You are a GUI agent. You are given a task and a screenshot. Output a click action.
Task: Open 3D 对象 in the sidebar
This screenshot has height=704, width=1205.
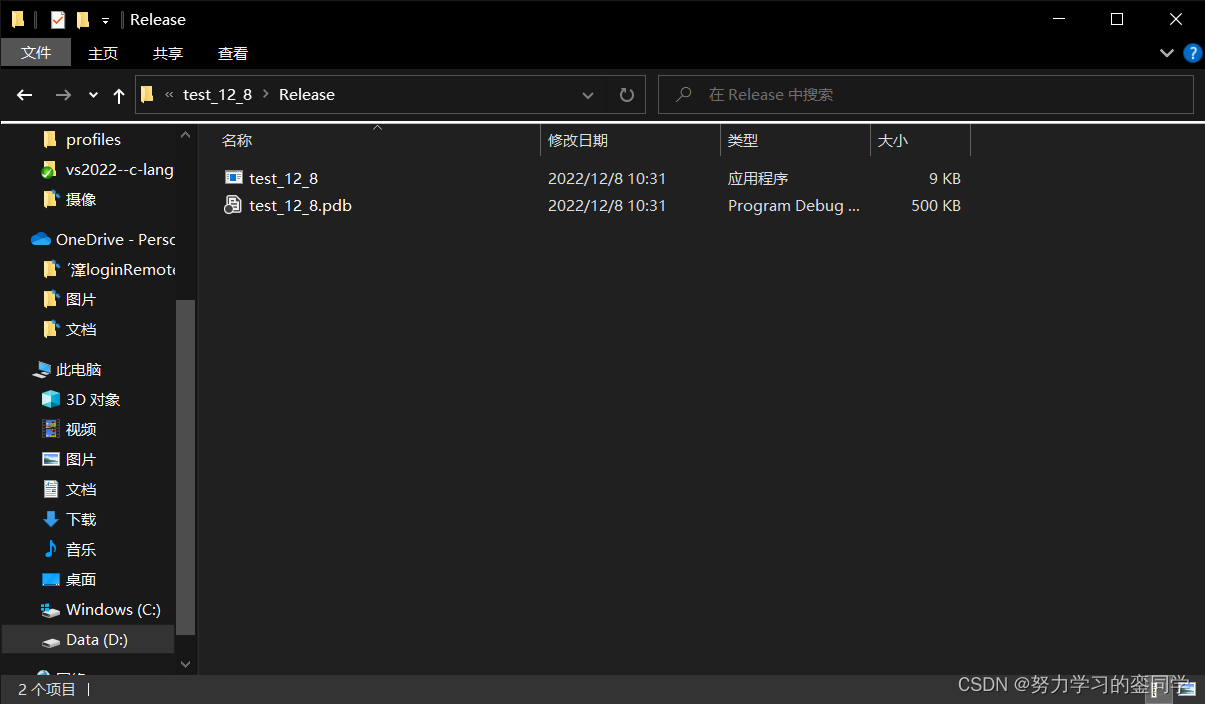tap(93, 400)
